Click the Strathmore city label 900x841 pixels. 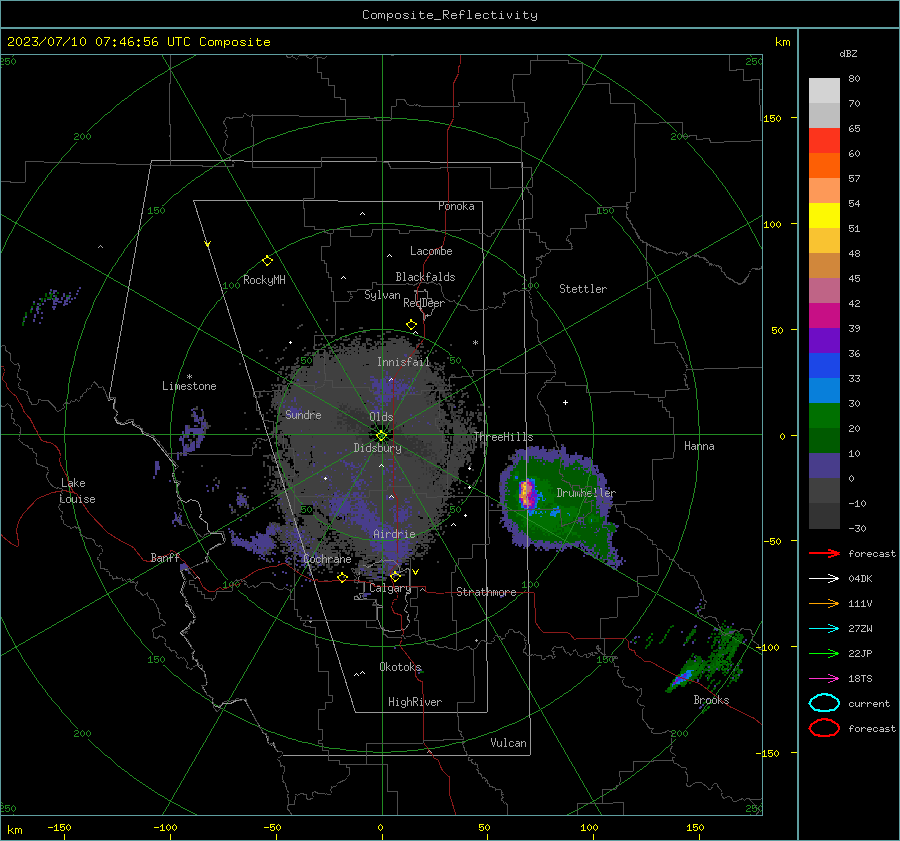486,592
